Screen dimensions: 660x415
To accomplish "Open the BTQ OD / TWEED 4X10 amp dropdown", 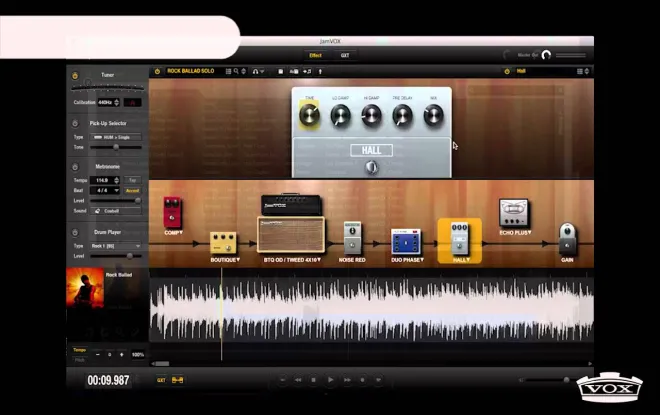I will click(319, 260).
